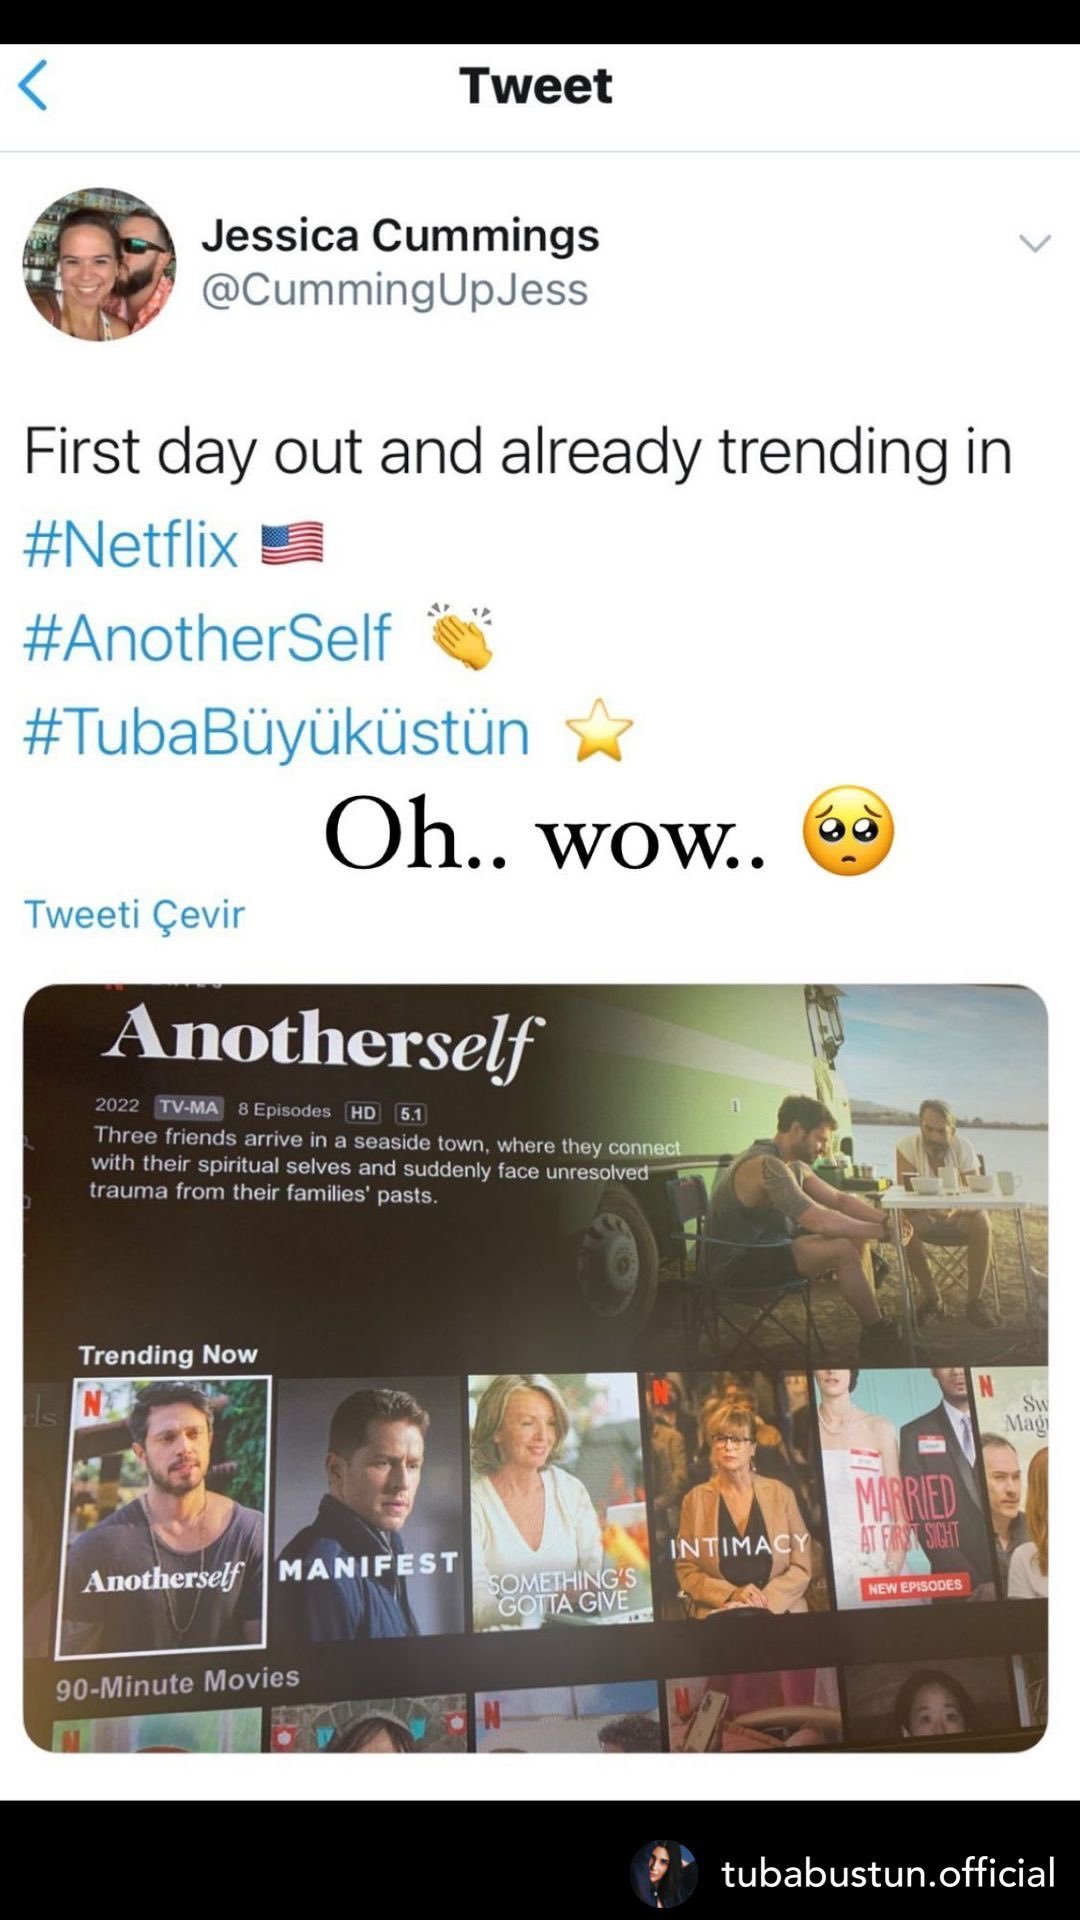1080x1920 pixels.
Task: Tap the Married at First Sight poster
Action: pyautogui.click(x=903, y=1490)
